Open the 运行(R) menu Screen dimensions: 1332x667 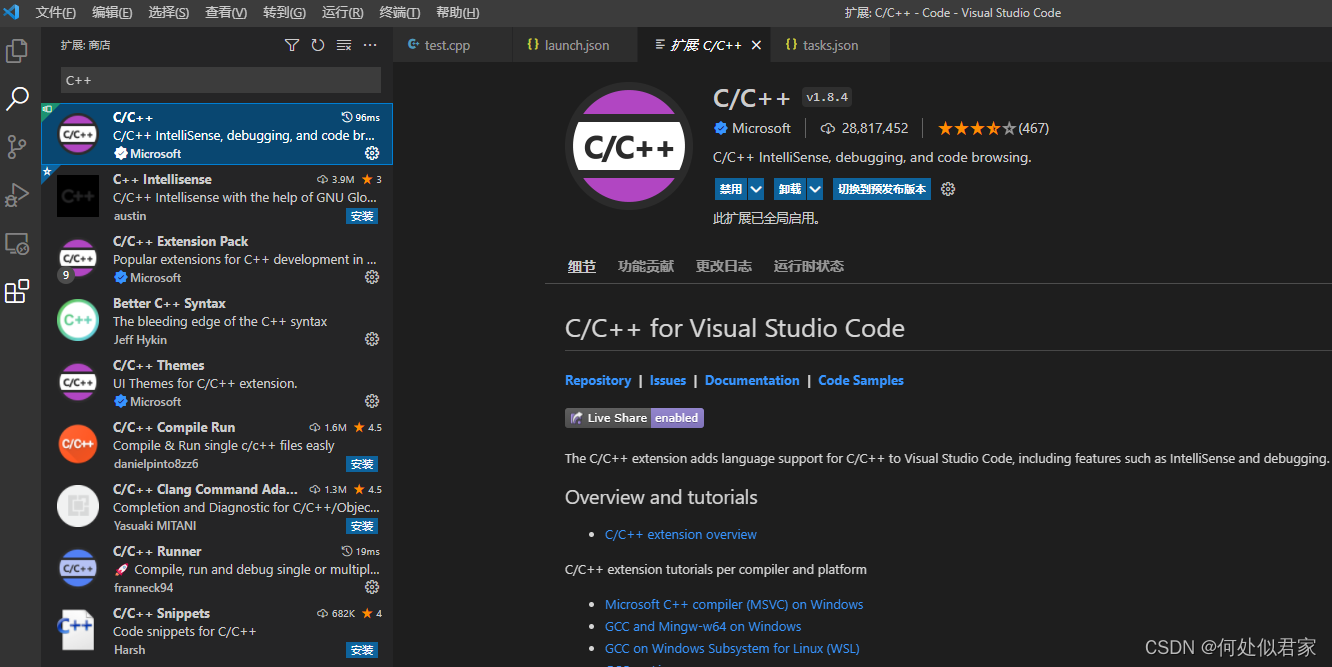(343, 13)
